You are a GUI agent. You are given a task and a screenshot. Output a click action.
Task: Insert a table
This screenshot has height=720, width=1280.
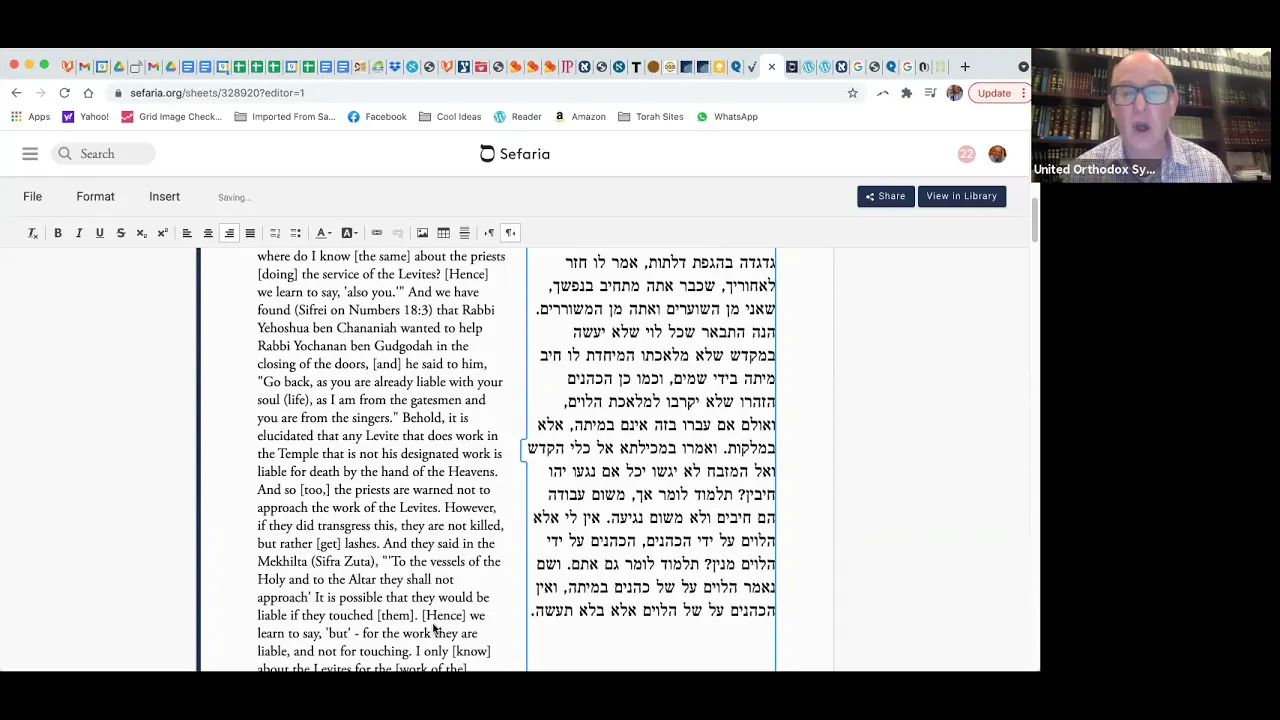pos(444,233)
